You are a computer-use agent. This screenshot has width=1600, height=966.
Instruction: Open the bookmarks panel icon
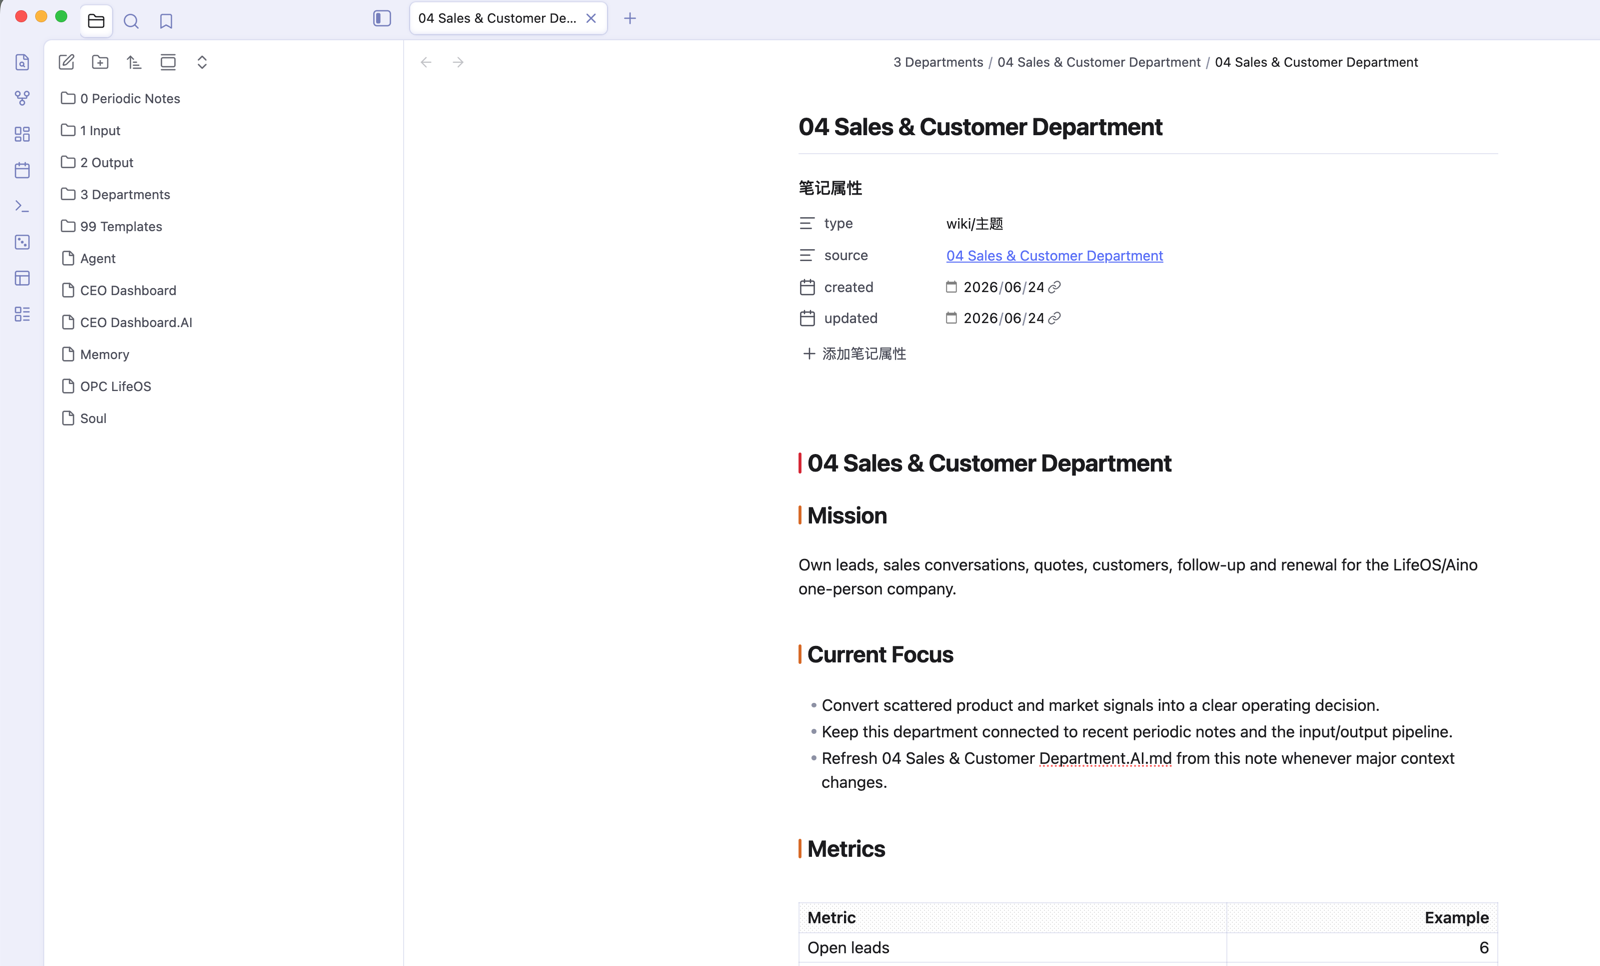pyautogui.click(x=166, y=20)
